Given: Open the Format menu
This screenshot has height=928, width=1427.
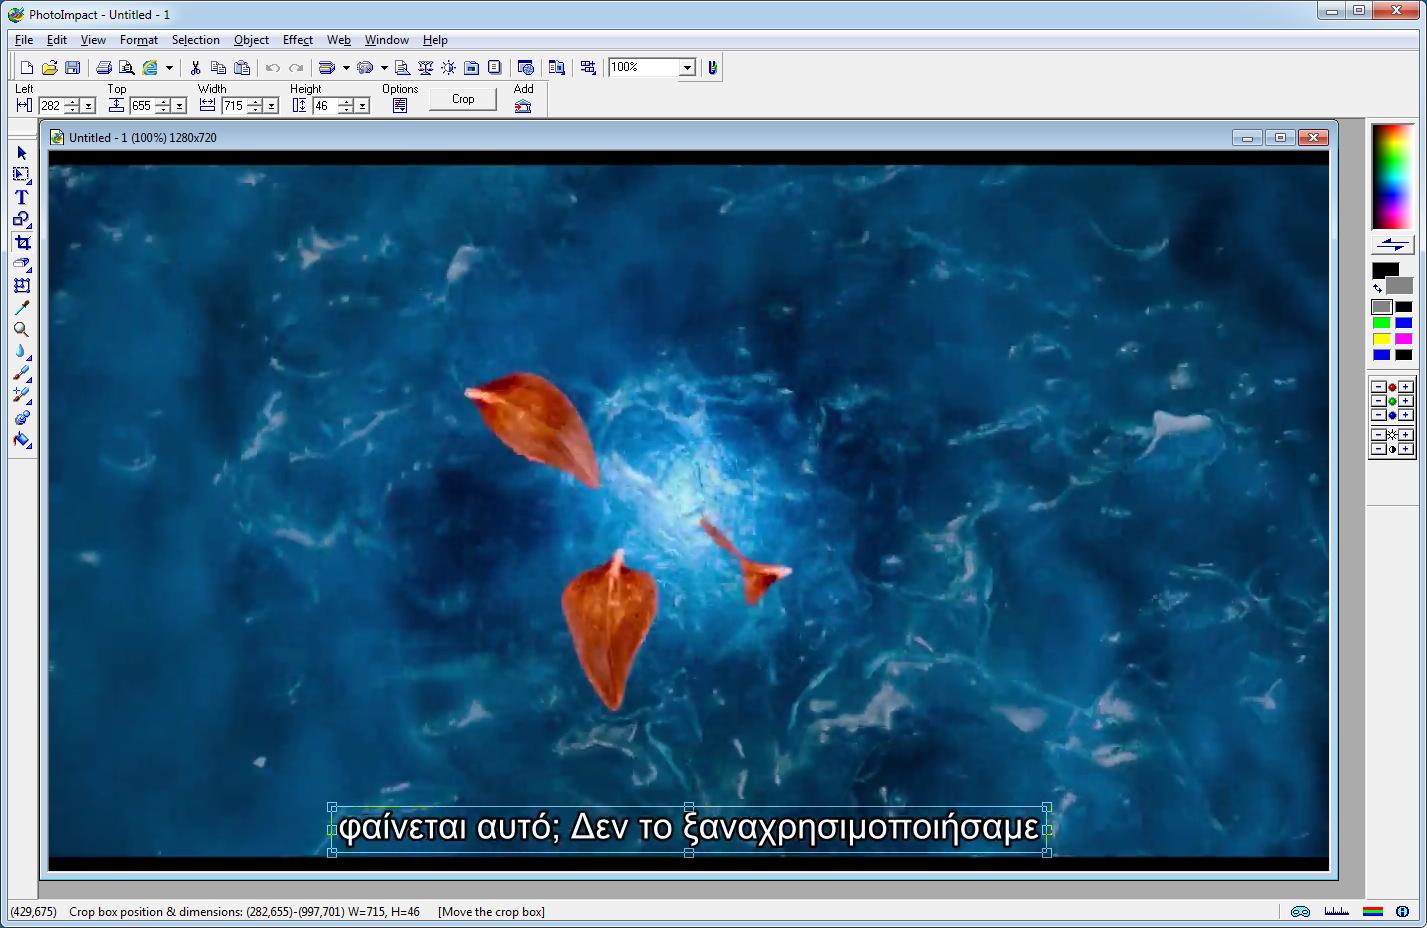Looking at the screenshot, I should point(139,40).
